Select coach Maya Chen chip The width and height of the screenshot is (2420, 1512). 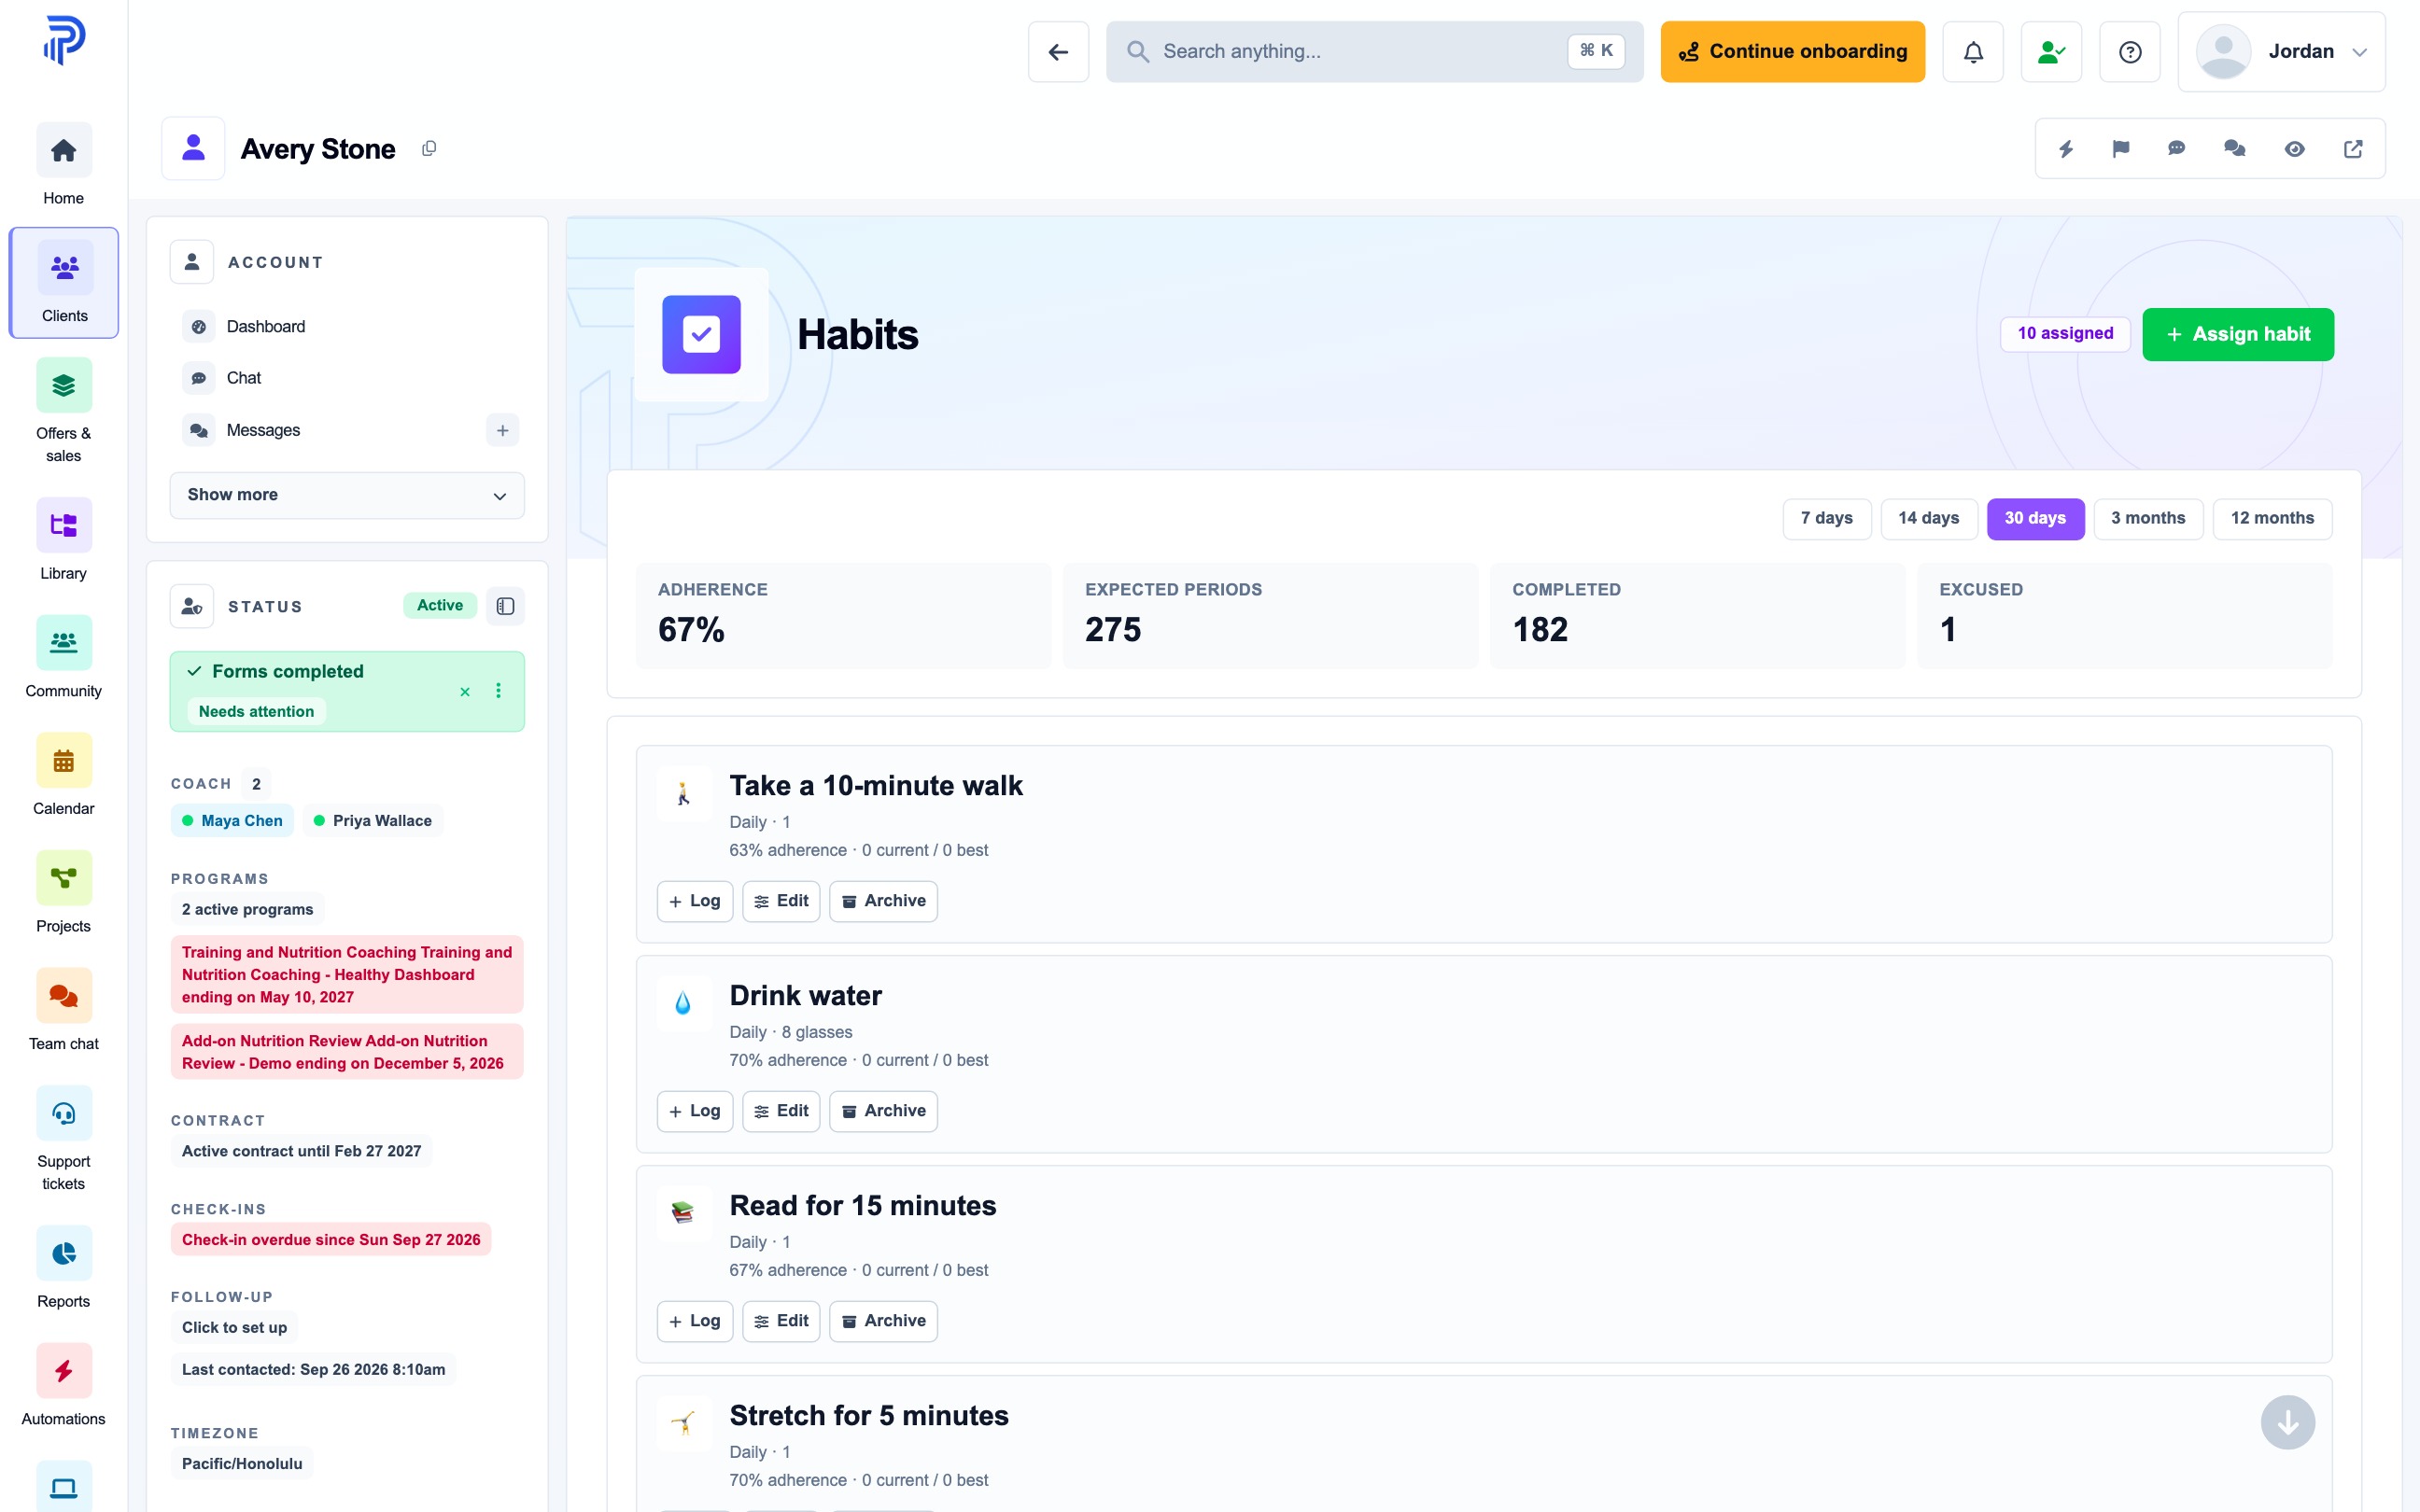coord(232,821)
